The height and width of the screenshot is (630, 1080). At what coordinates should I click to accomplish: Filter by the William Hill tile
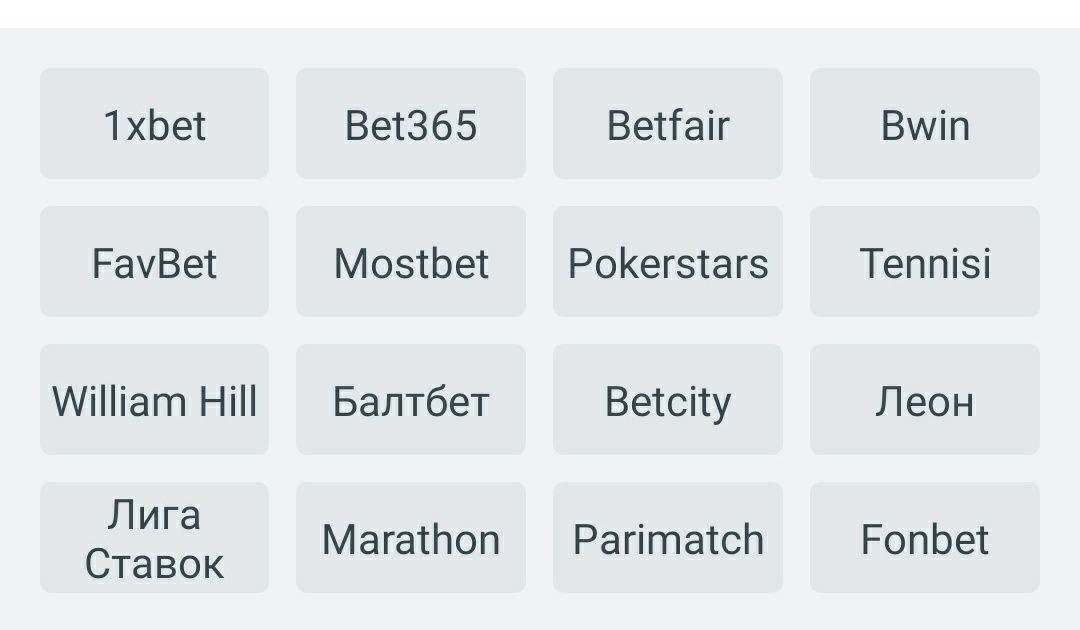[x=154, y=400]
